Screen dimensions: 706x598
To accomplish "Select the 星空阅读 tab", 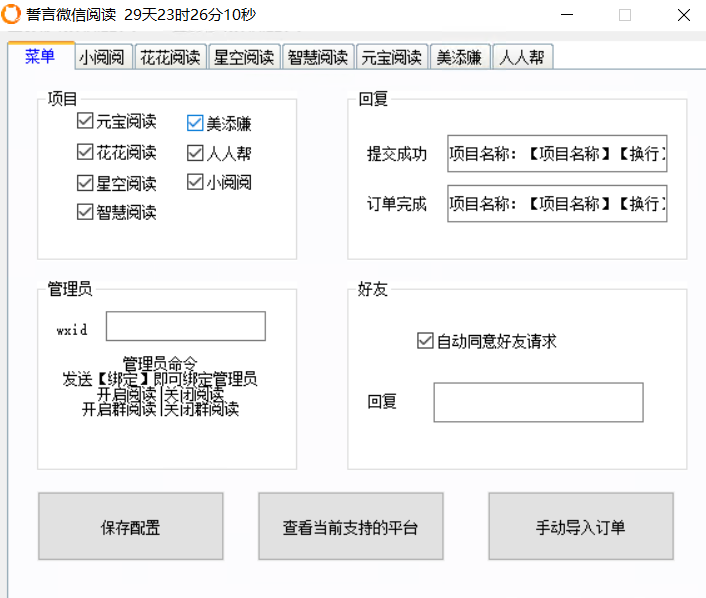I will pyautogui.click(x=243, y=57).
